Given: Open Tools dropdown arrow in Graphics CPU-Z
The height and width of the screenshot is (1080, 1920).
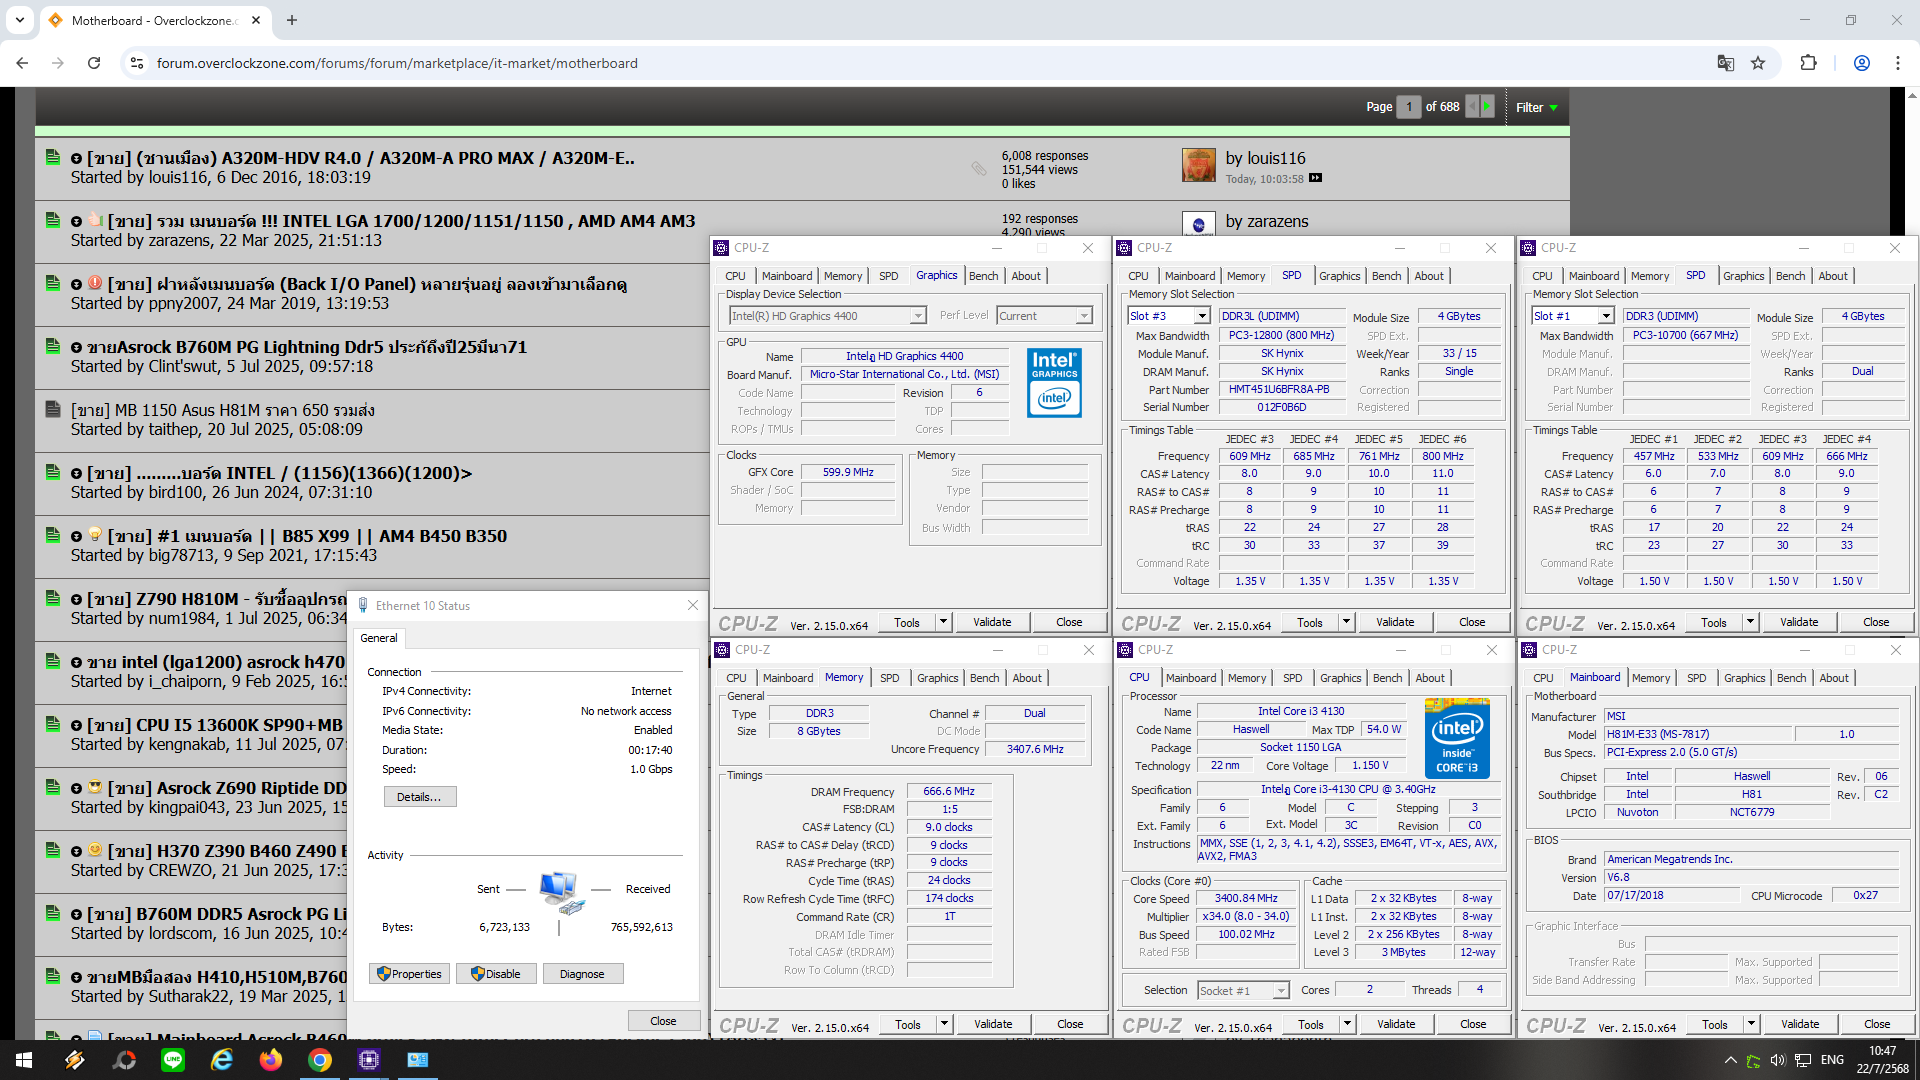Looking at the screenshot, I should (943, 622).
